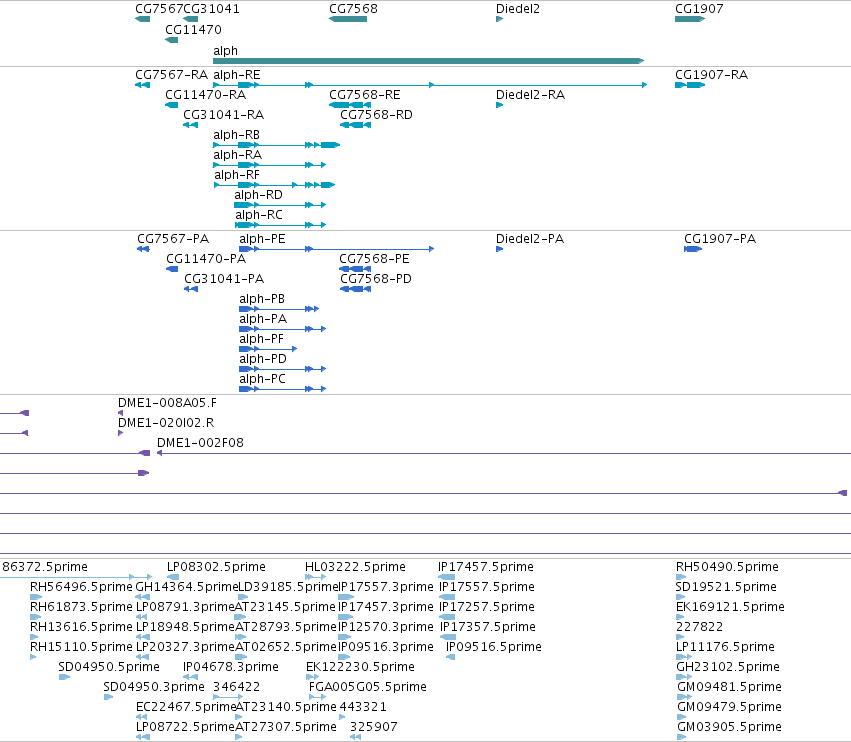Select the GM09481.5prime EST label
Viewport: 851px width, 742px height.
pos(729,687)
